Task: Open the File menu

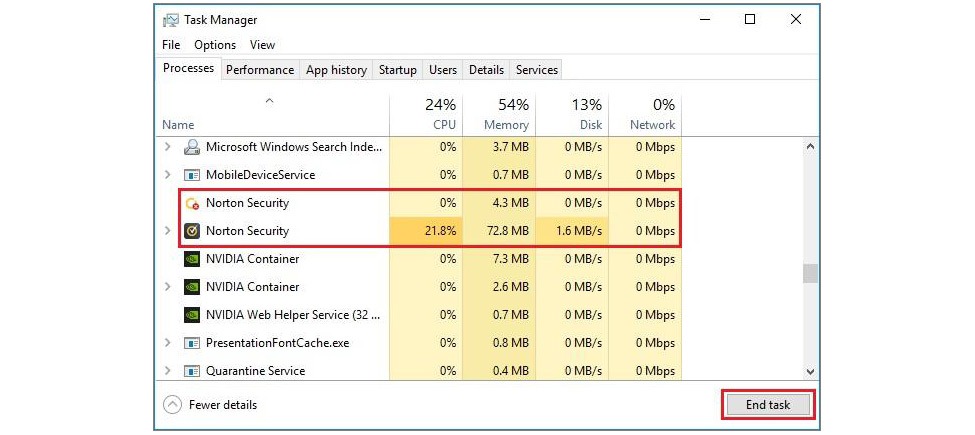Action: pos(171,45)
